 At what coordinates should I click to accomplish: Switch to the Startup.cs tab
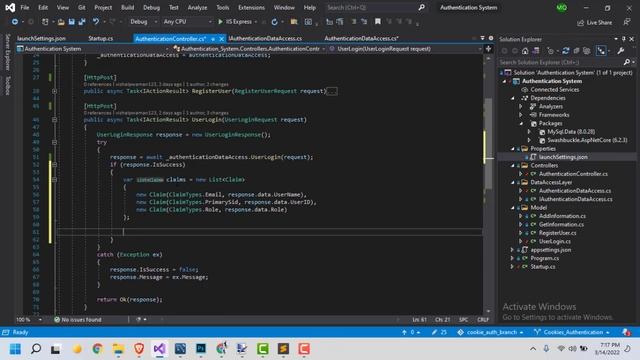[100, 39]
